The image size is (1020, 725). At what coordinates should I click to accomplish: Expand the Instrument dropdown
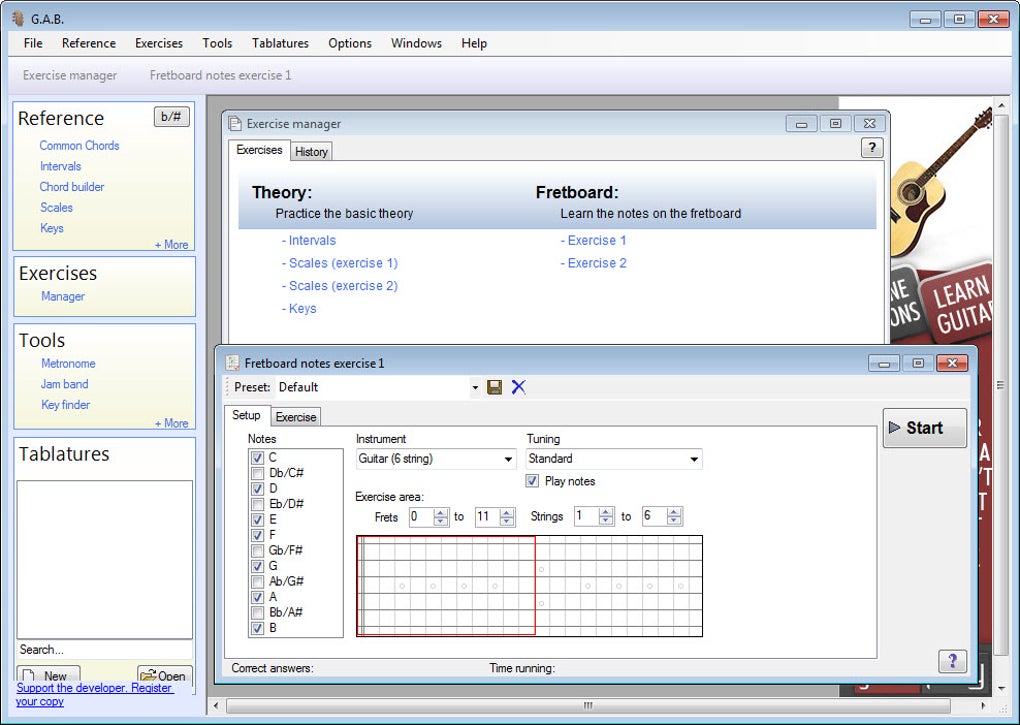(x=436, y=459)
